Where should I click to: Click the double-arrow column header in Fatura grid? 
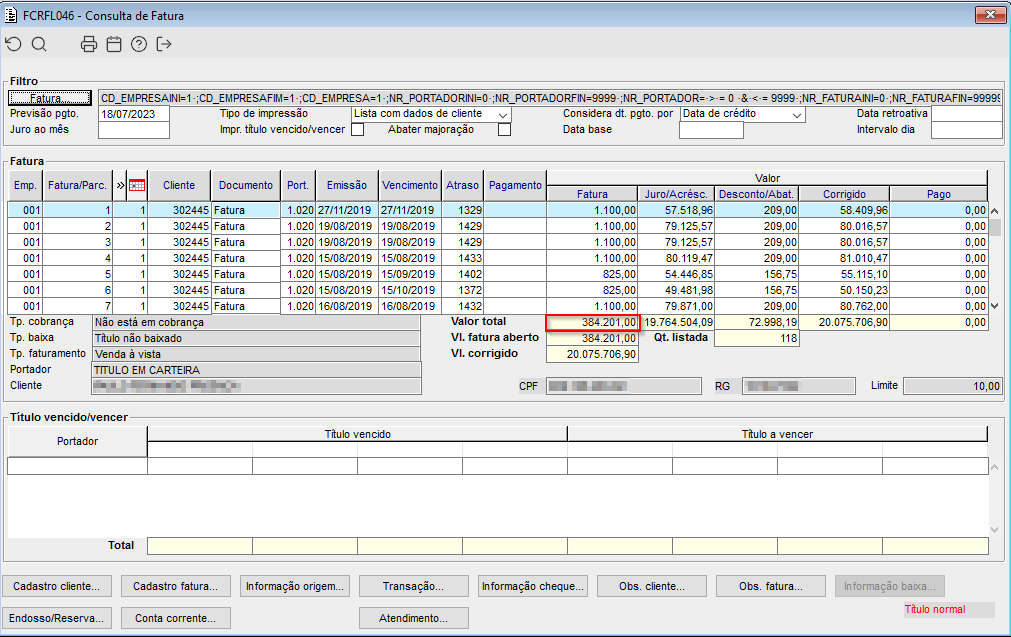(x=121, y=185)
